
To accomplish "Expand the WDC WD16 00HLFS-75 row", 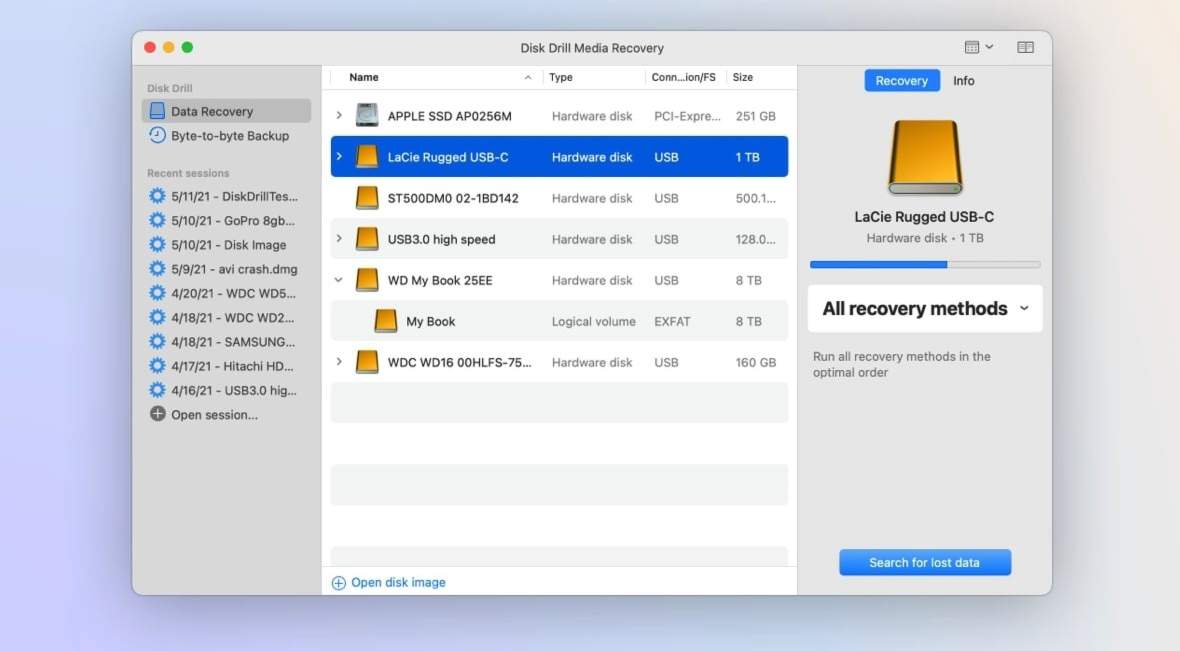I will click(x=339, y=362).
